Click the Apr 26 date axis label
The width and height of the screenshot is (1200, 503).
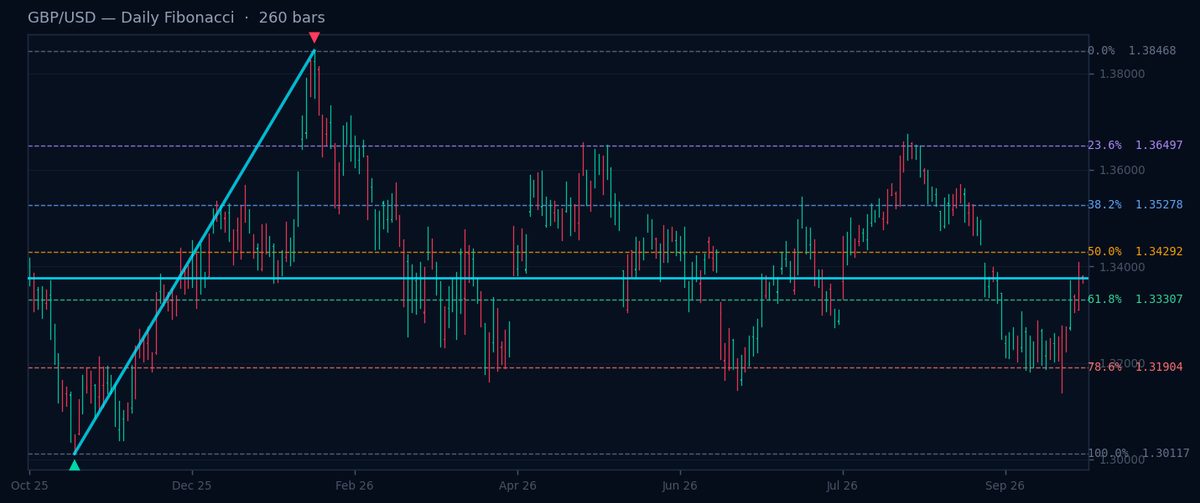[517, 486]
